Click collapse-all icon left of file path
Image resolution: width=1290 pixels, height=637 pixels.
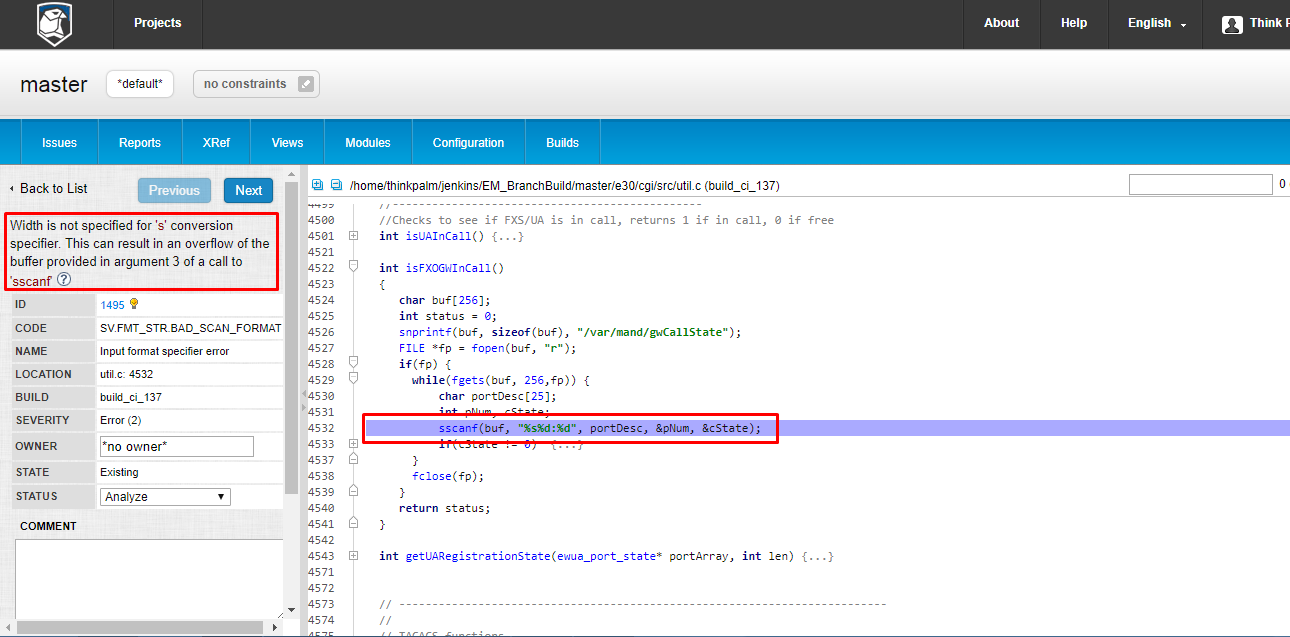tap(336, 185)
